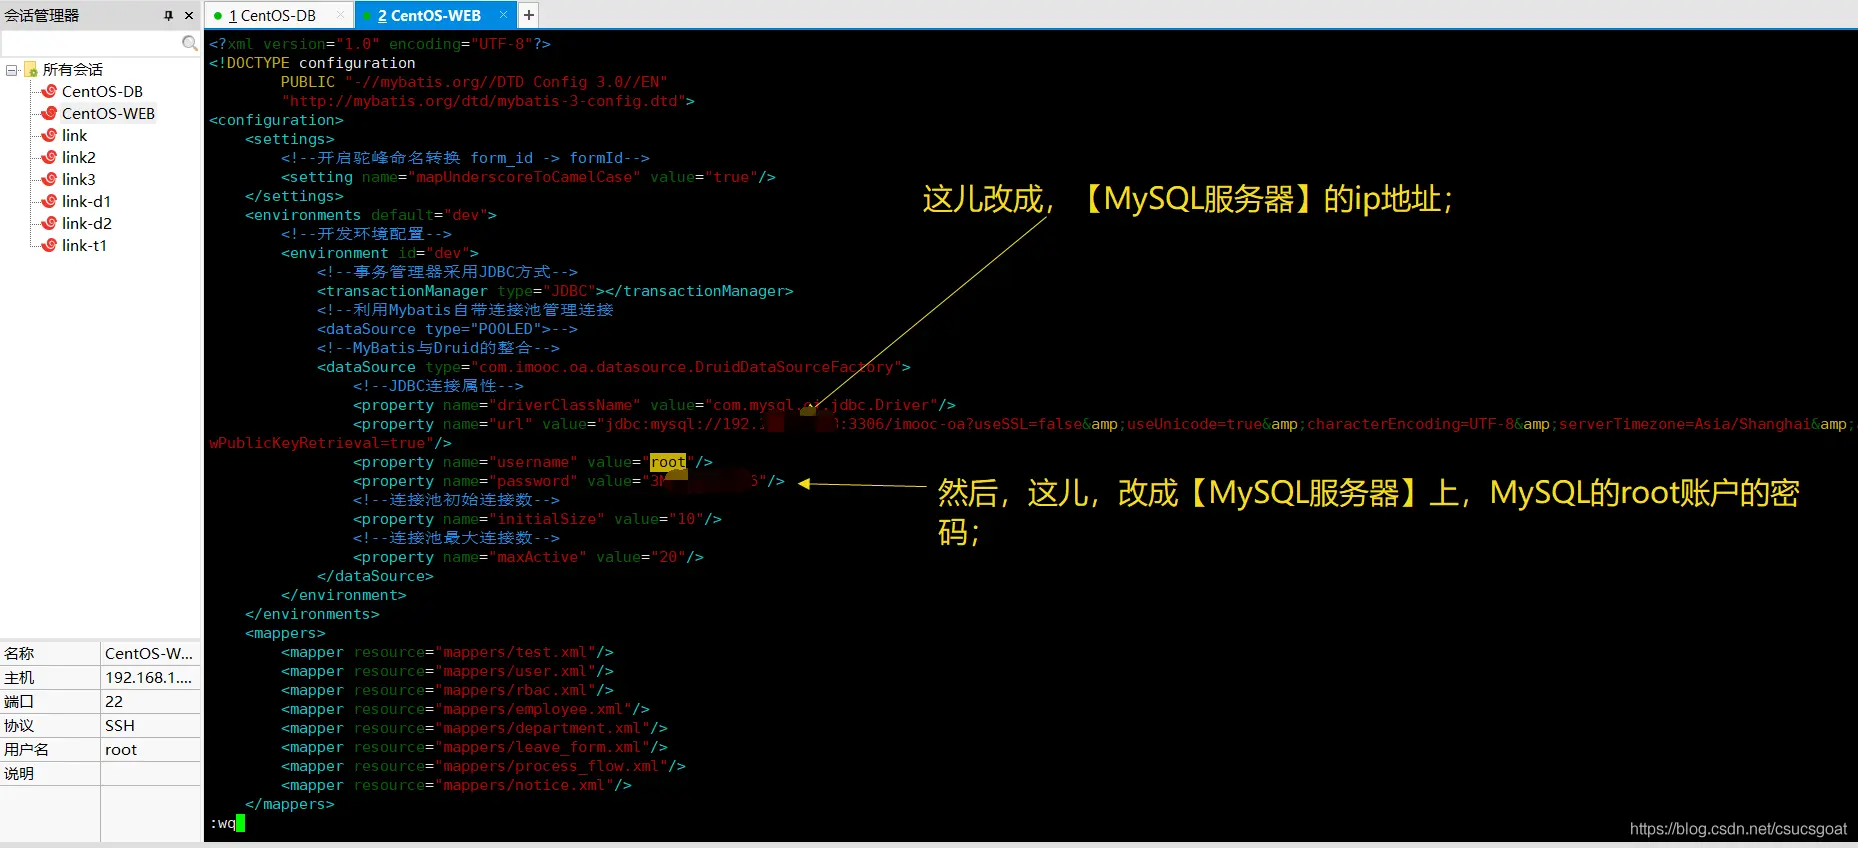Pin the 会话管理器 panel
Image resolution: width=1858 pixels, height=848 pixels.
[x=168, y=15]
